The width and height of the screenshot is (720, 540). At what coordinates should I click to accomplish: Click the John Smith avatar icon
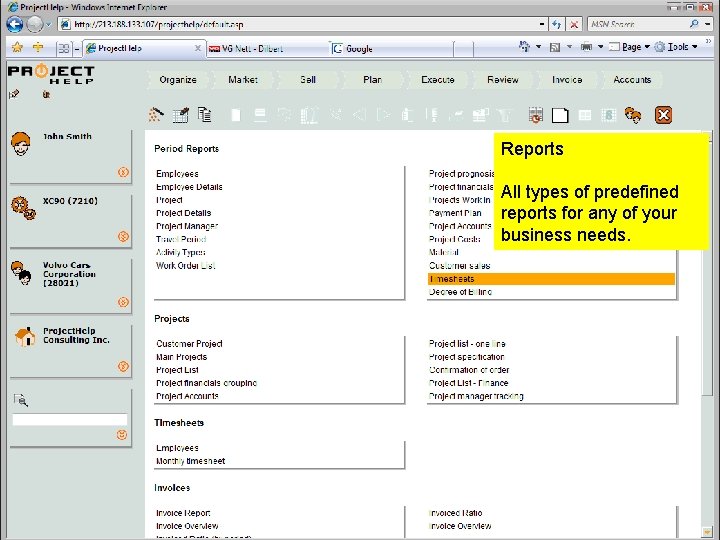tap(21, 144)
